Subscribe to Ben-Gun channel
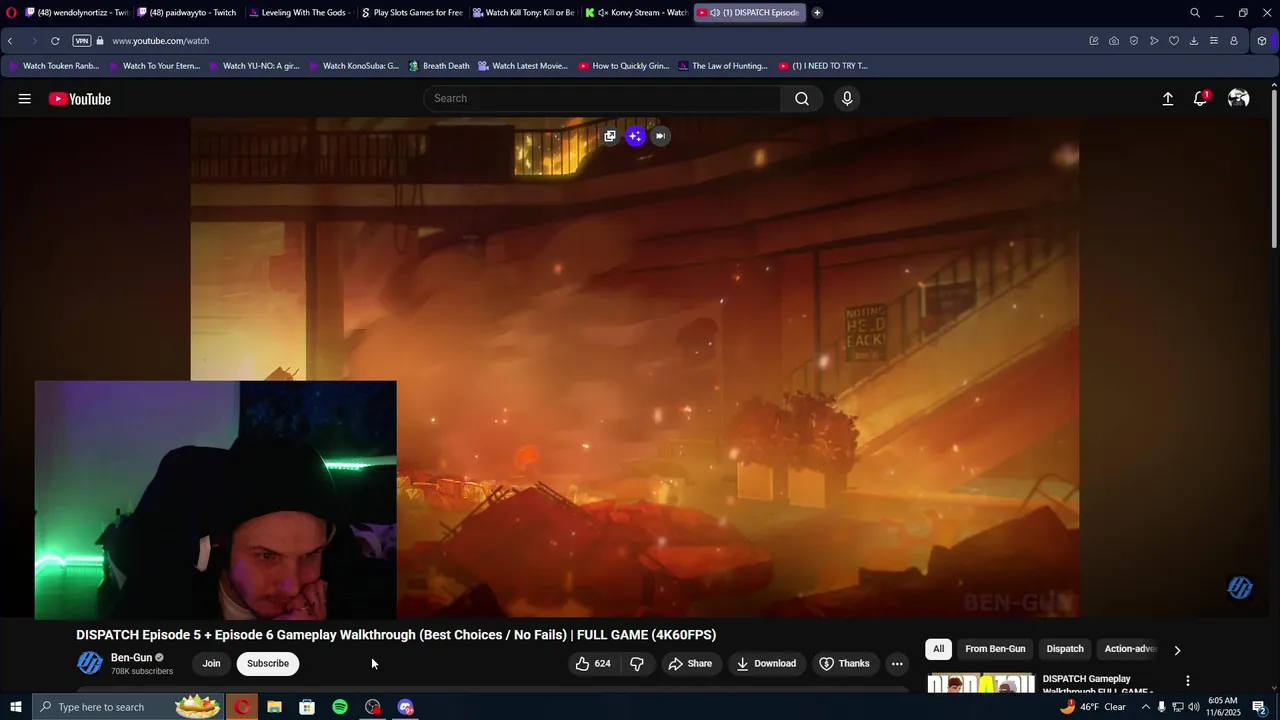 [268, 663]
